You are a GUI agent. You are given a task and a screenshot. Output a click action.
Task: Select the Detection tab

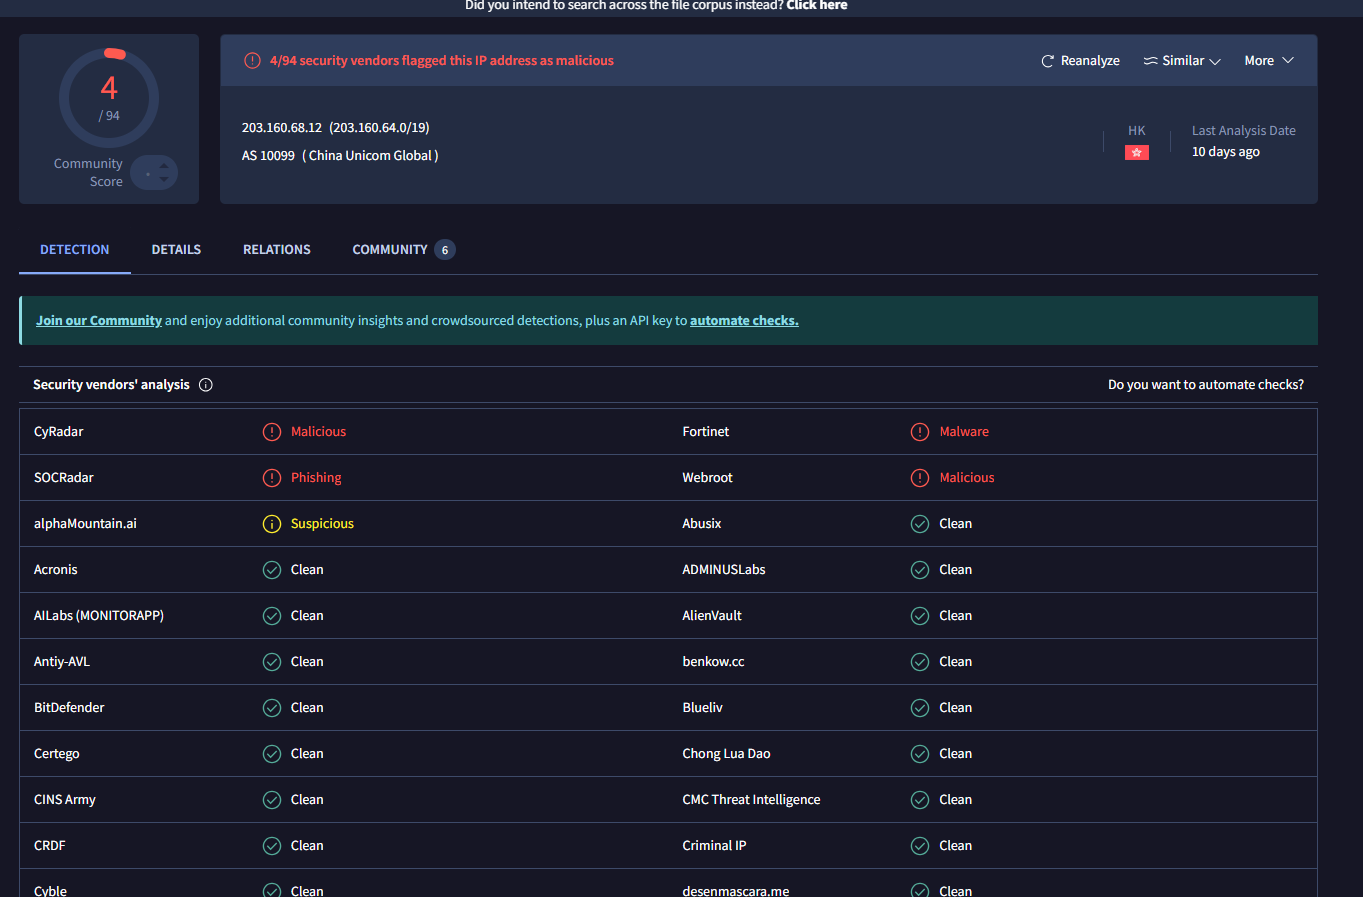pos(75,250)
